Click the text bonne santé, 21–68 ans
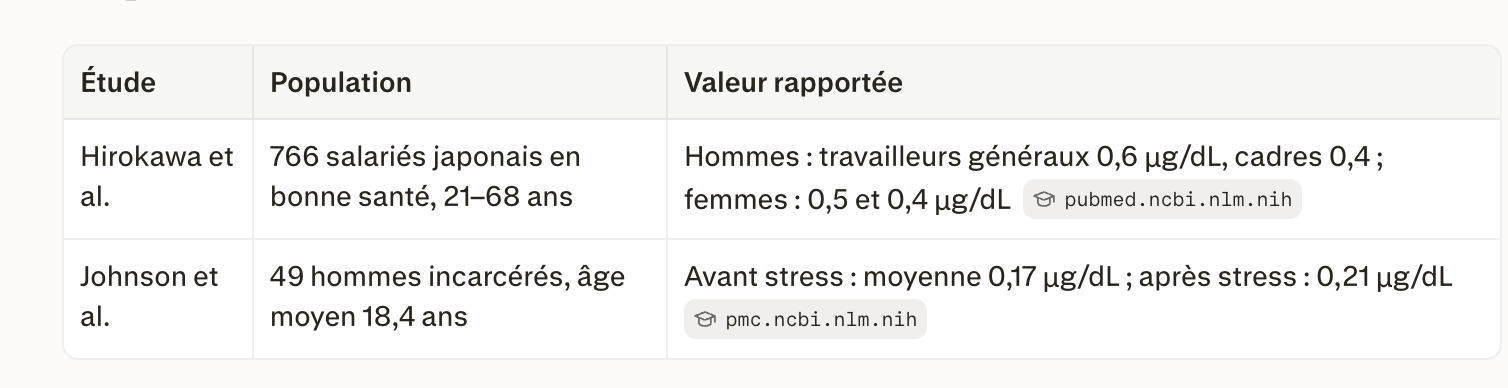The height and width of the screenshot is (388, 1508). (x=421, y=197)
